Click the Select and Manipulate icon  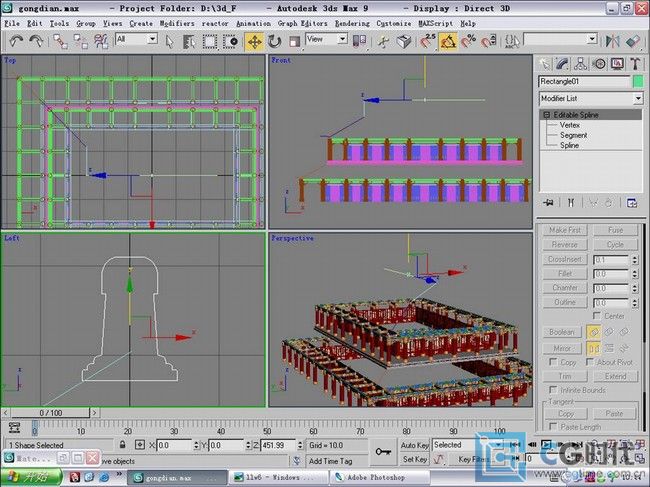[x=383, y=41]
